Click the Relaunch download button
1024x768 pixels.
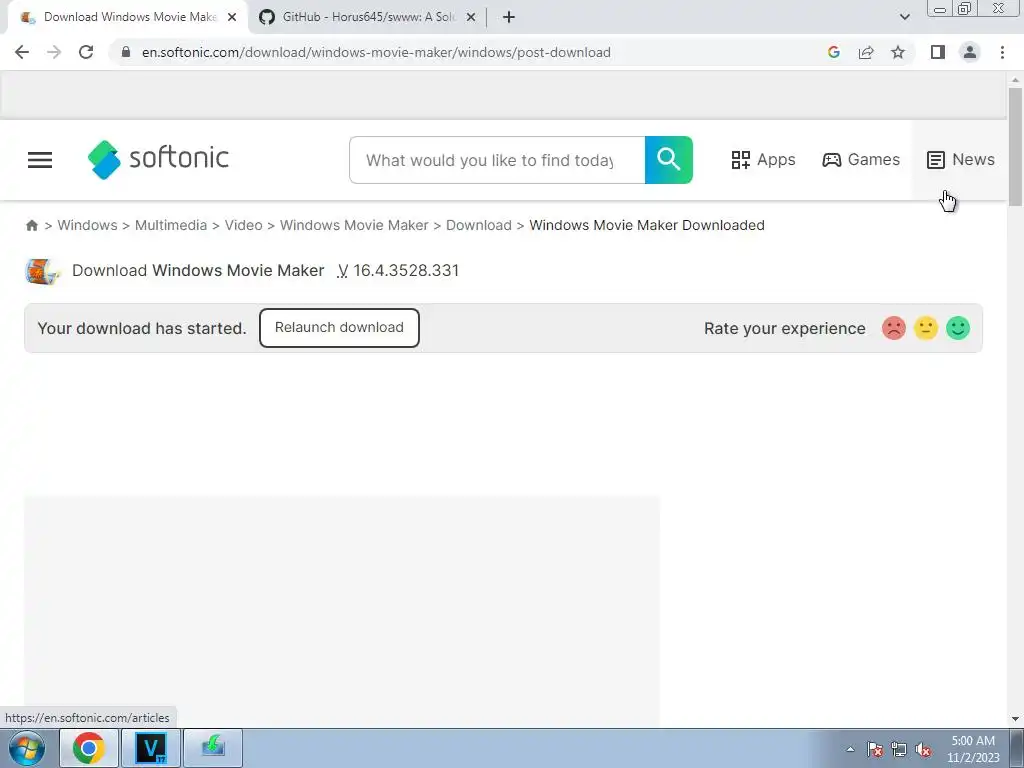point(339,328)
